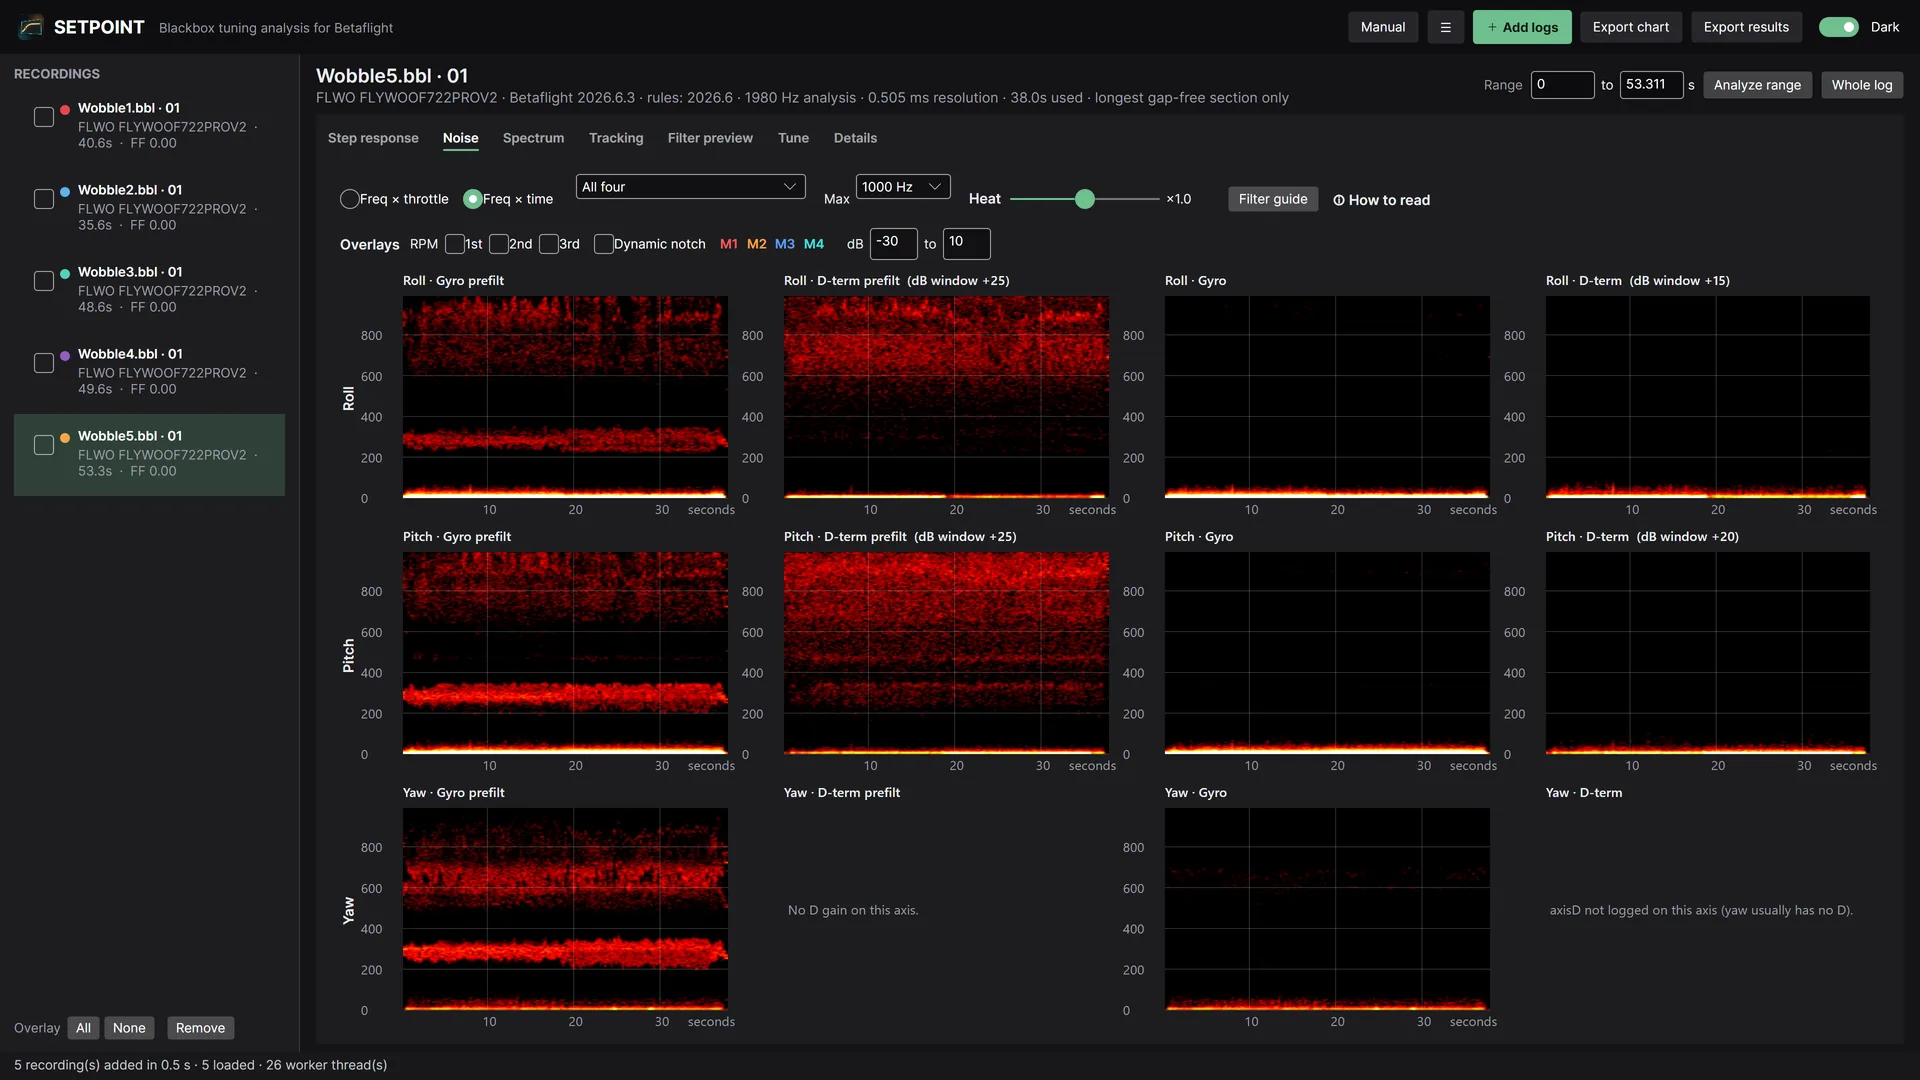Open the Filter preview tab
1920x1080 pixels.
tap(710, 138)
